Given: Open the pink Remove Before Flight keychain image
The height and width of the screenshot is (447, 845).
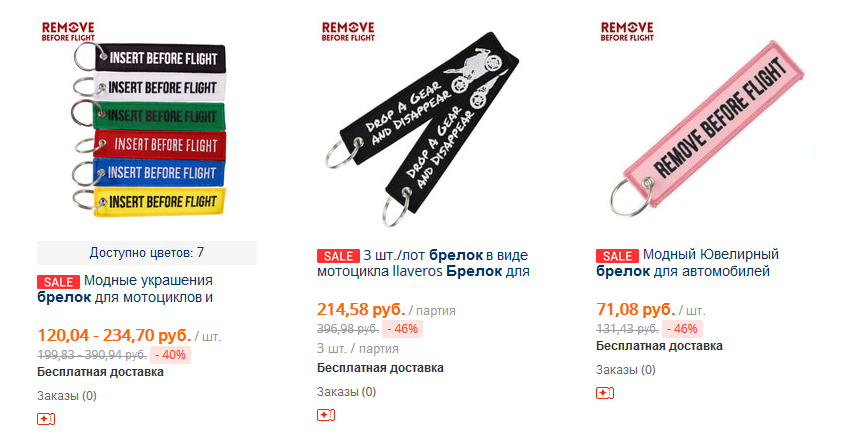Looking at the screenshot, I should [706, 128].
